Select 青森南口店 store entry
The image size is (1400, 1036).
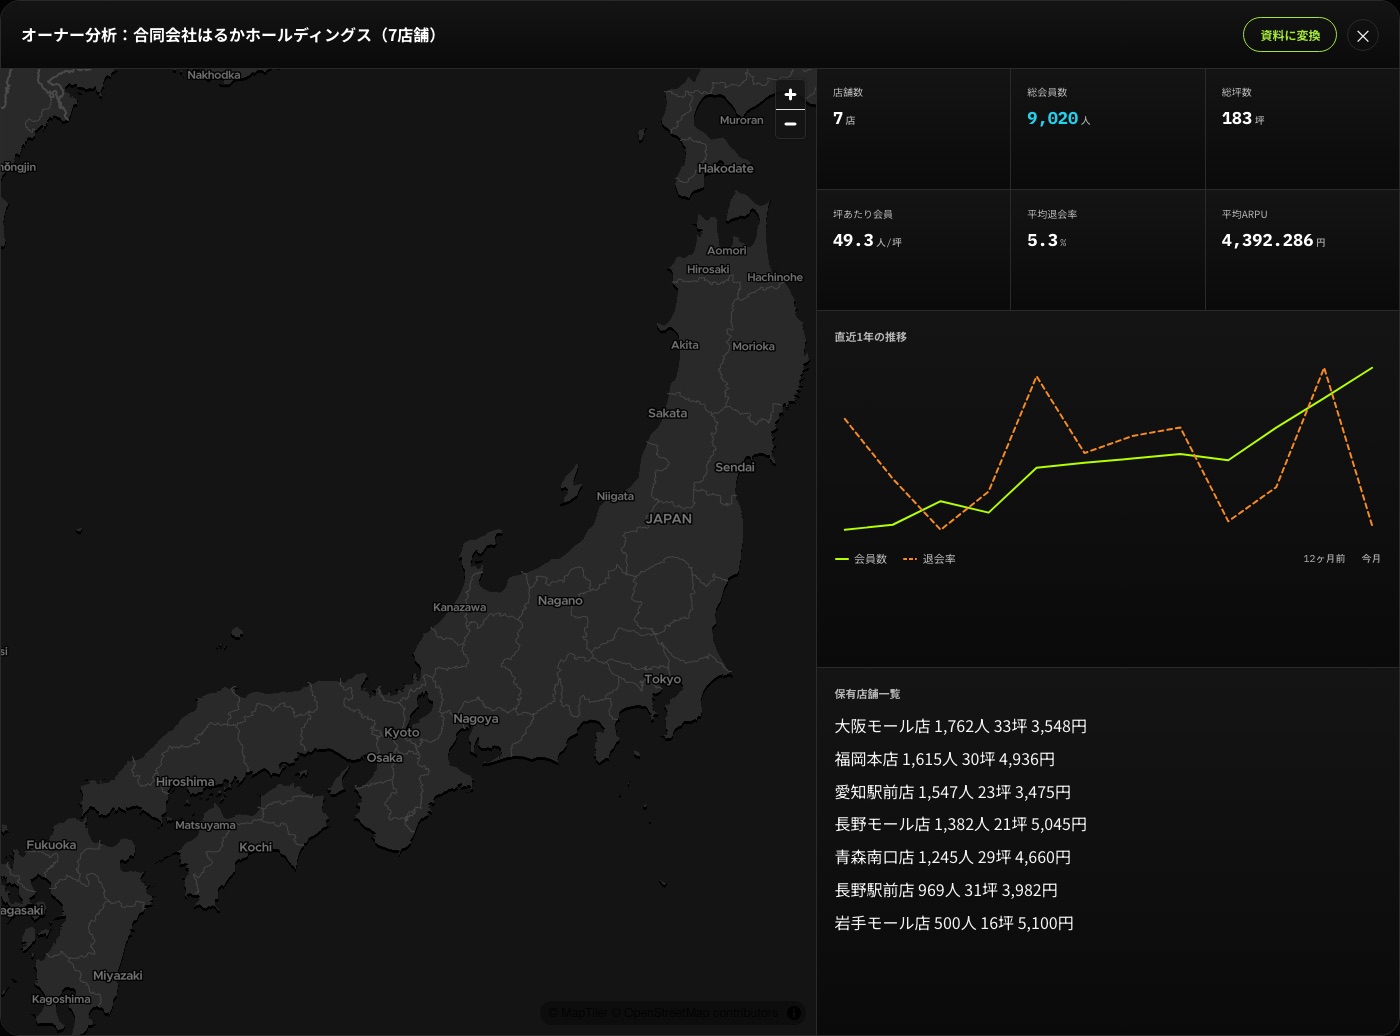coord(953,857)
